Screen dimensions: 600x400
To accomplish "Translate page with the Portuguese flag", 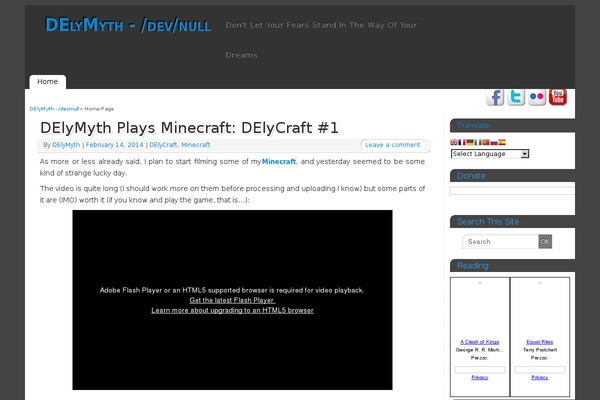I will (486, 142).
